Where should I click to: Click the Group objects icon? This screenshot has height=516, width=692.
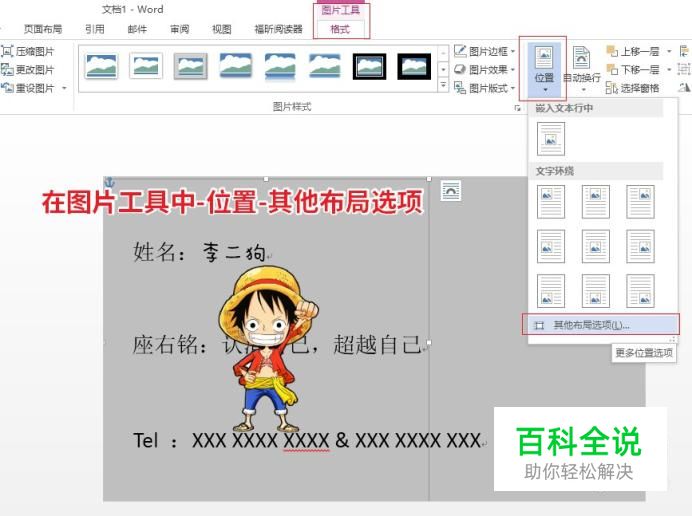pos(684,69)
